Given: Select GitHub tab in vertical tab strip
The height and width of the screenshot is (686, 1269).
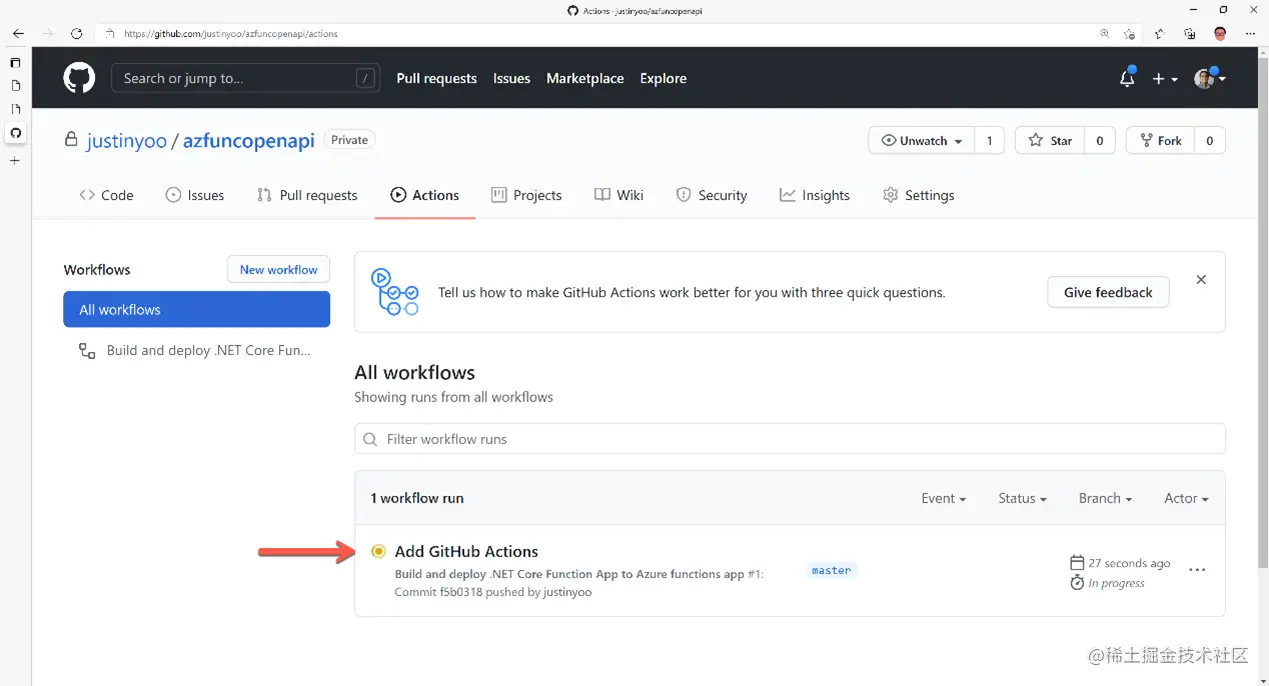Looking at the screenshot, I should [15, 133].
